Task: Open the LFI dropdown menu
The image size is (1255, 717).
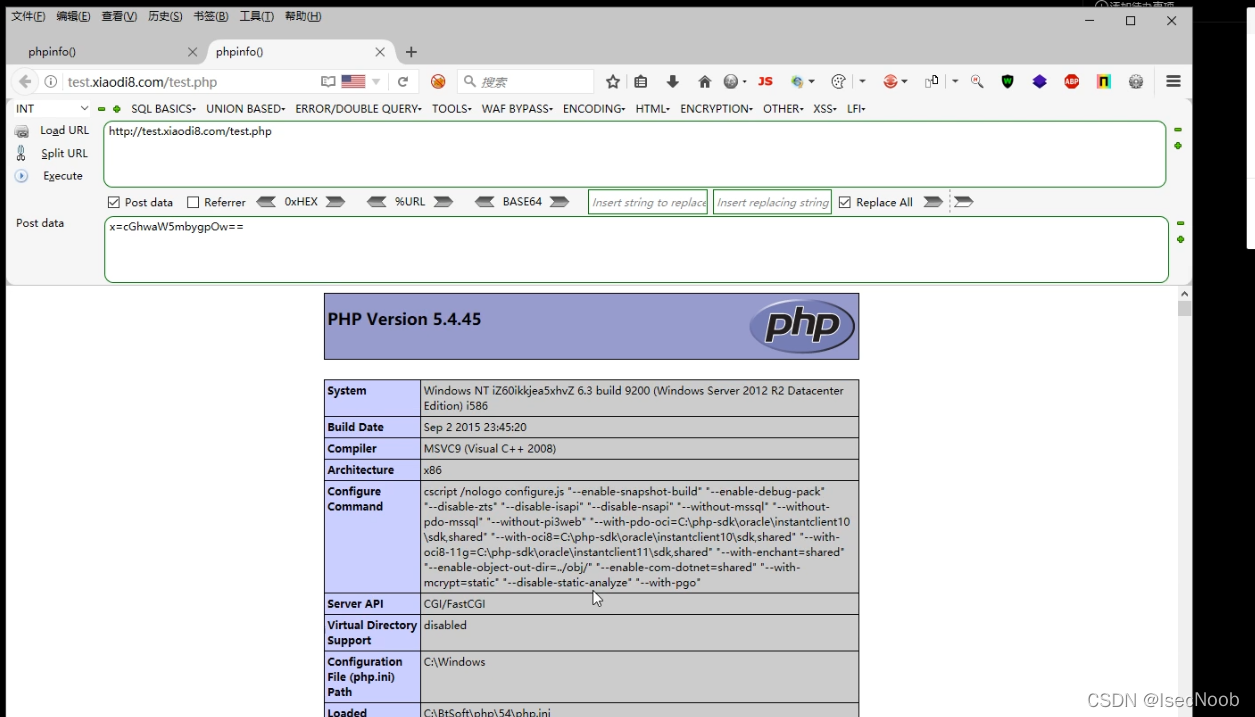Action: tap(856, 108)
